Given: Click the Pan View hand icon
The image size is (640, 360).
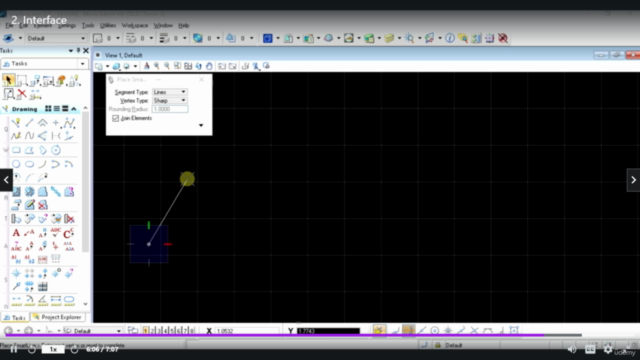Looking at the screenshot, I should point(209,66).
